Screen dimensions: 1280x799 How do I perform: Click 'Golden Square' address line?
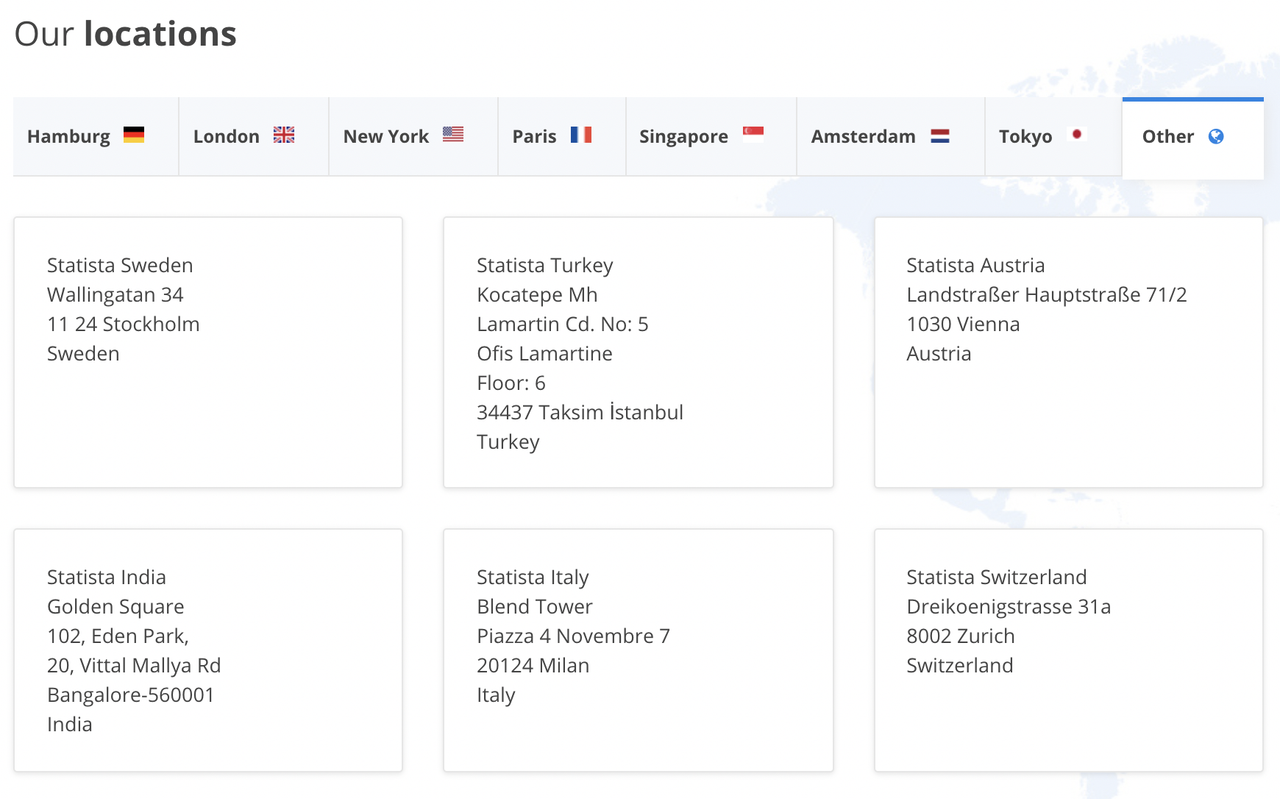coord(116,607)
